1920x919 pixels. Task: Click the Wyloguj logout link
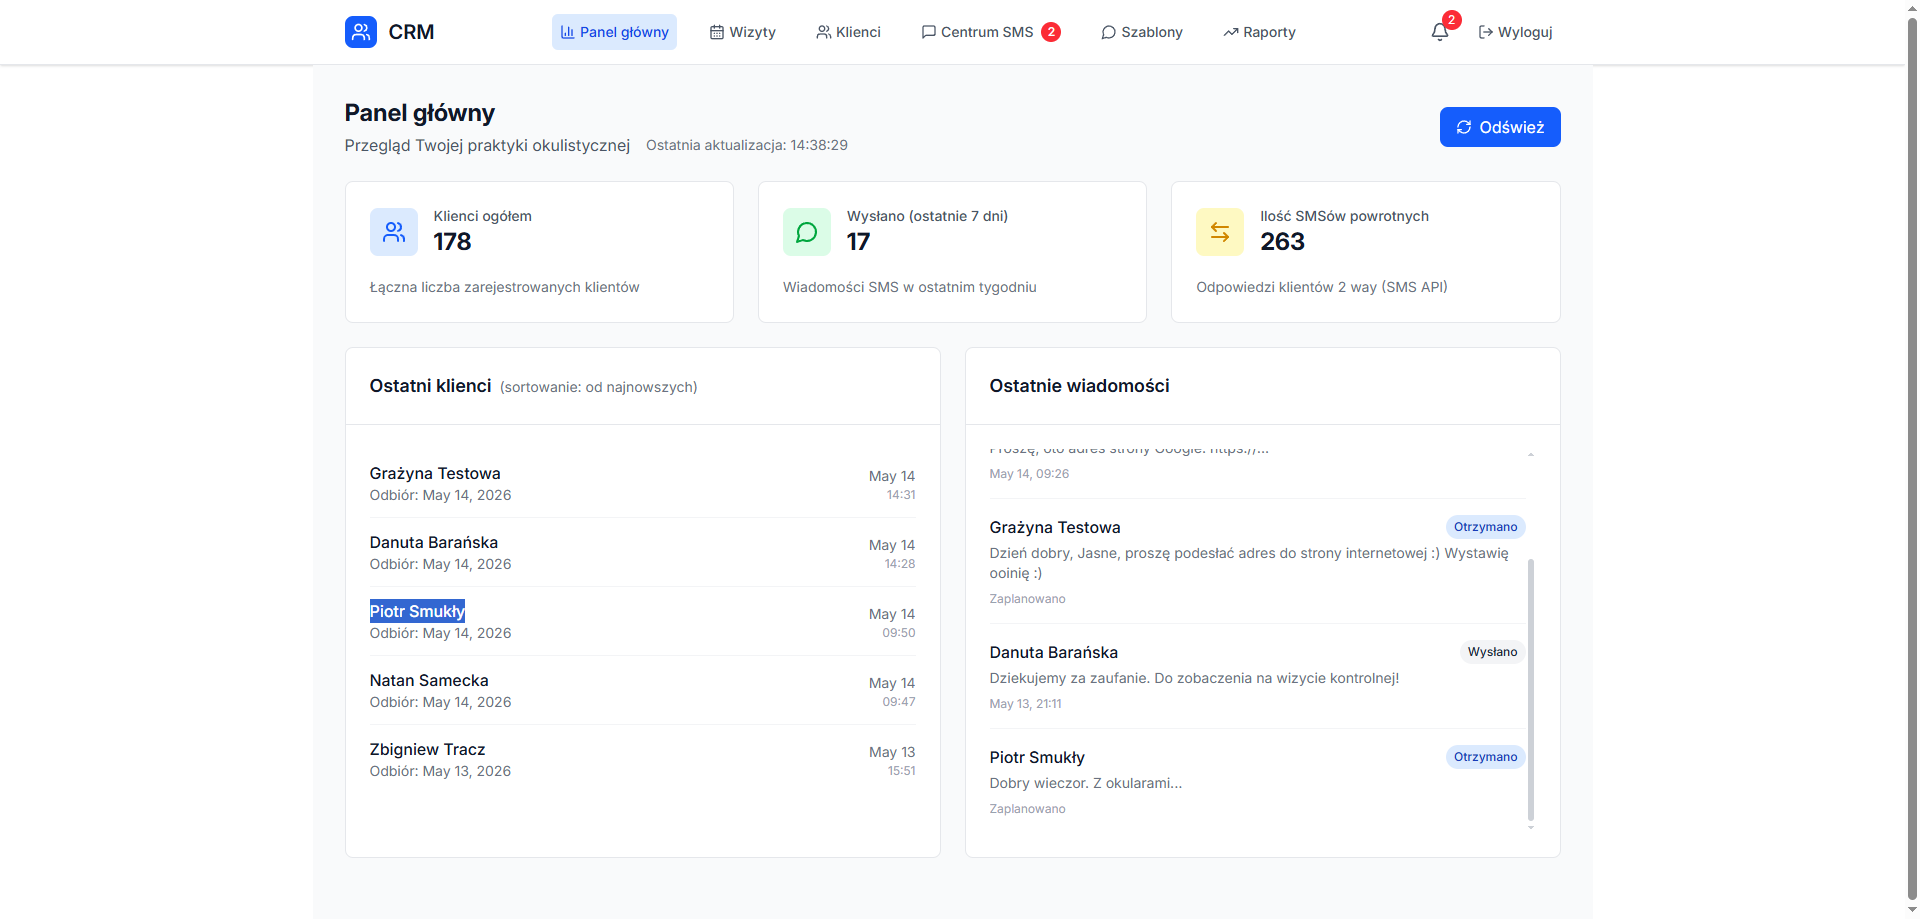(1516, 32)
